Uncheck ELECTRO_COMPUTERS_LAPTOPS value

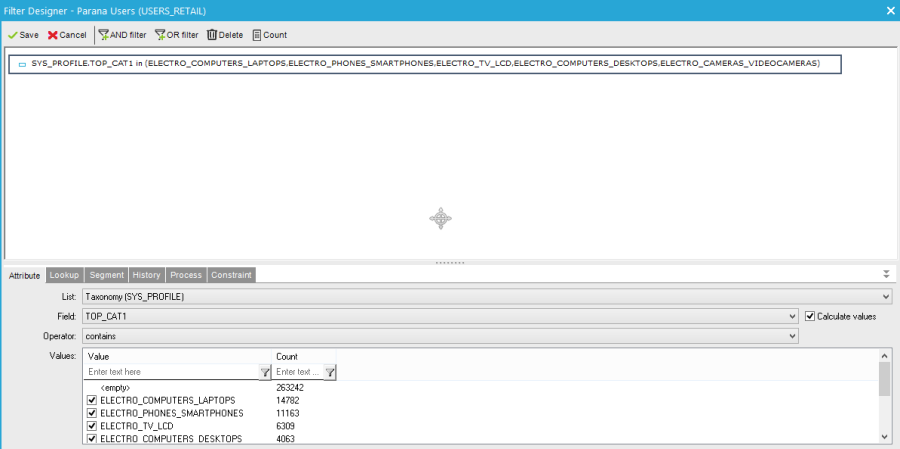(93, 400)
